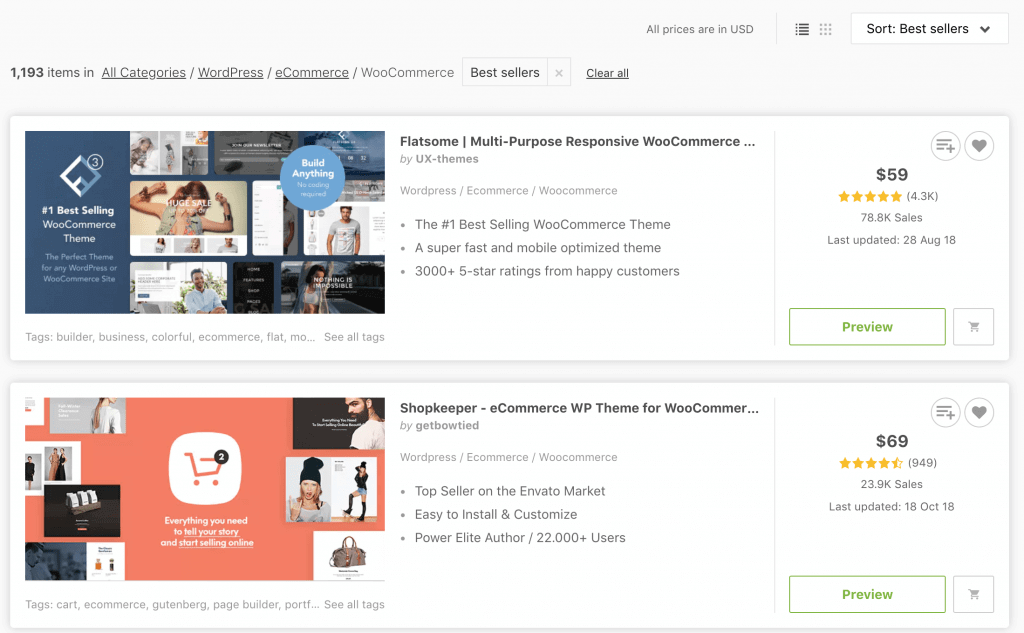Click the Best sellers filter label

tap(505, 73)
